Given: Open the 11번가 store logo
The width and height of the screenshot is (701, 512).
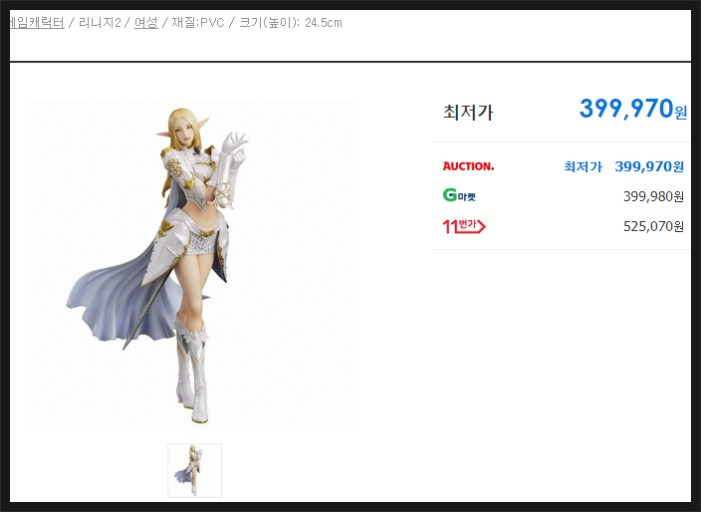Looking at the screenshot, I should pos(464,226).
